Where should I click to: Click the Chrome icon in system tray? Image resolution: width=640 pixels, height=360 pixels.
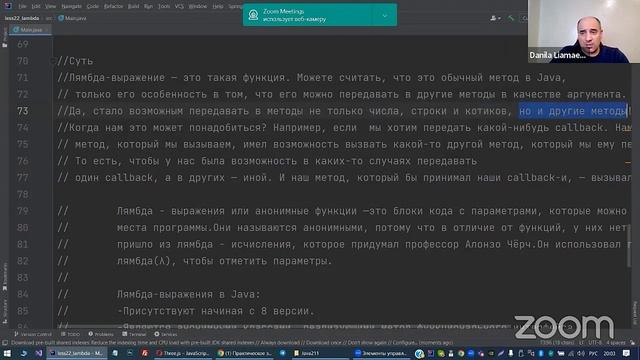click(461, 353)
